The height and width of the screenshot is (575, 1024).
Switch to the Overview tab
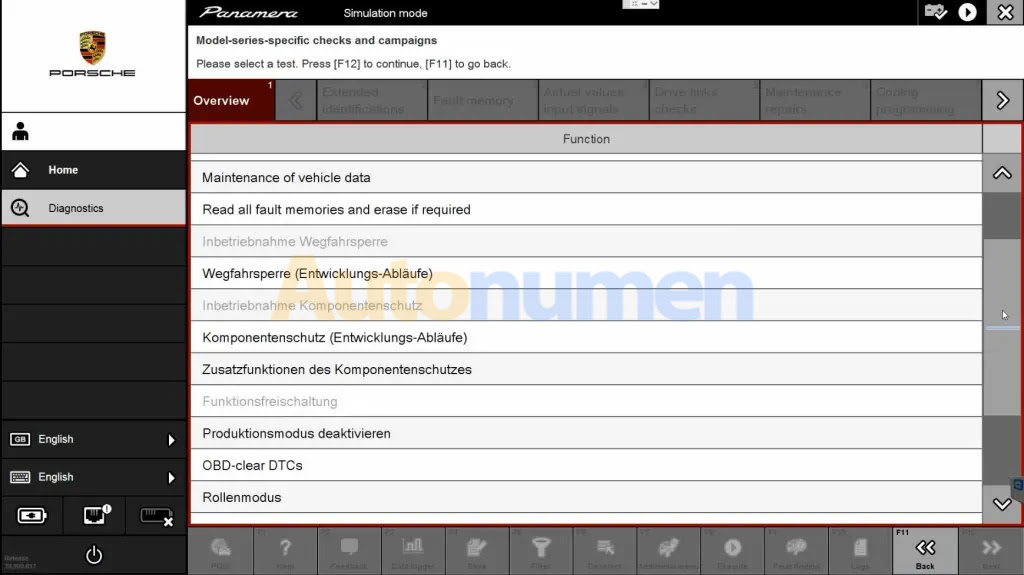click(230, 101)
